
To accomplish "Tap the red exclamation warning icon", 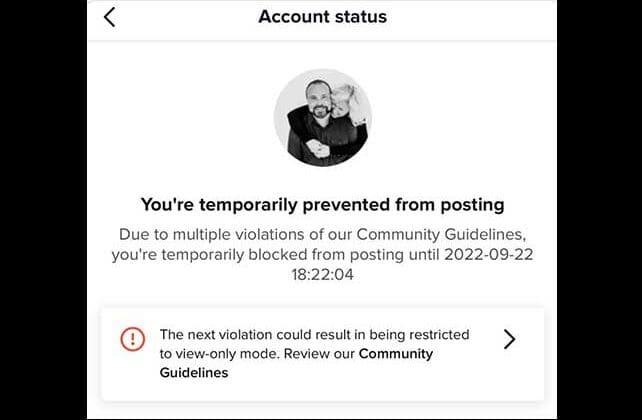I will tap(133, 339).
